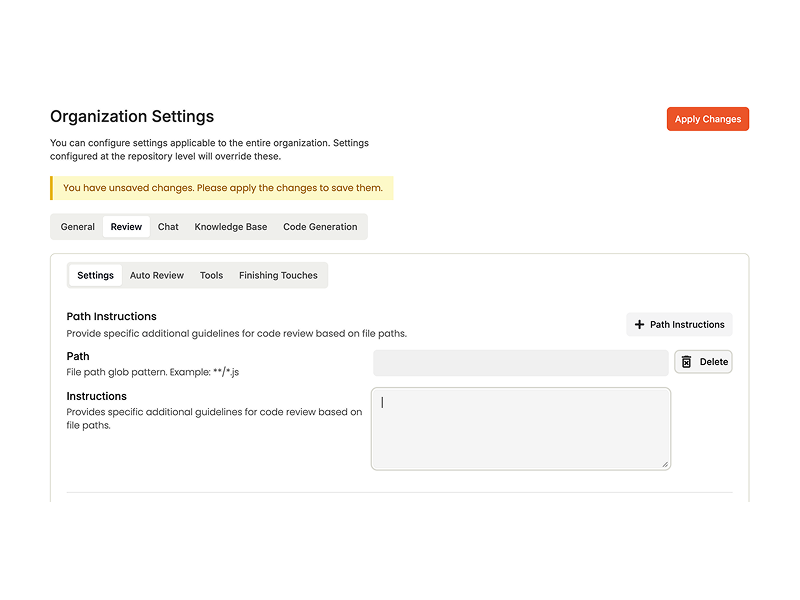This screenshot has height=600, width=800.
Task: Click the Path Instructions section heading
Action: [111, 316]
